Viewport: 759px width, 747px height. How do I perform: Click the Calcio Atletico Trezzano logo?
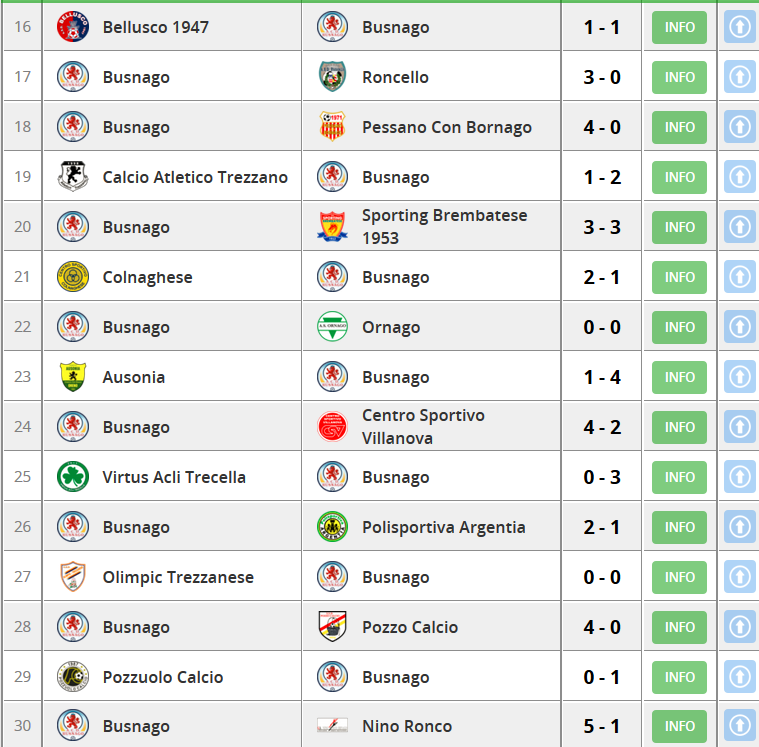[73, 176]
